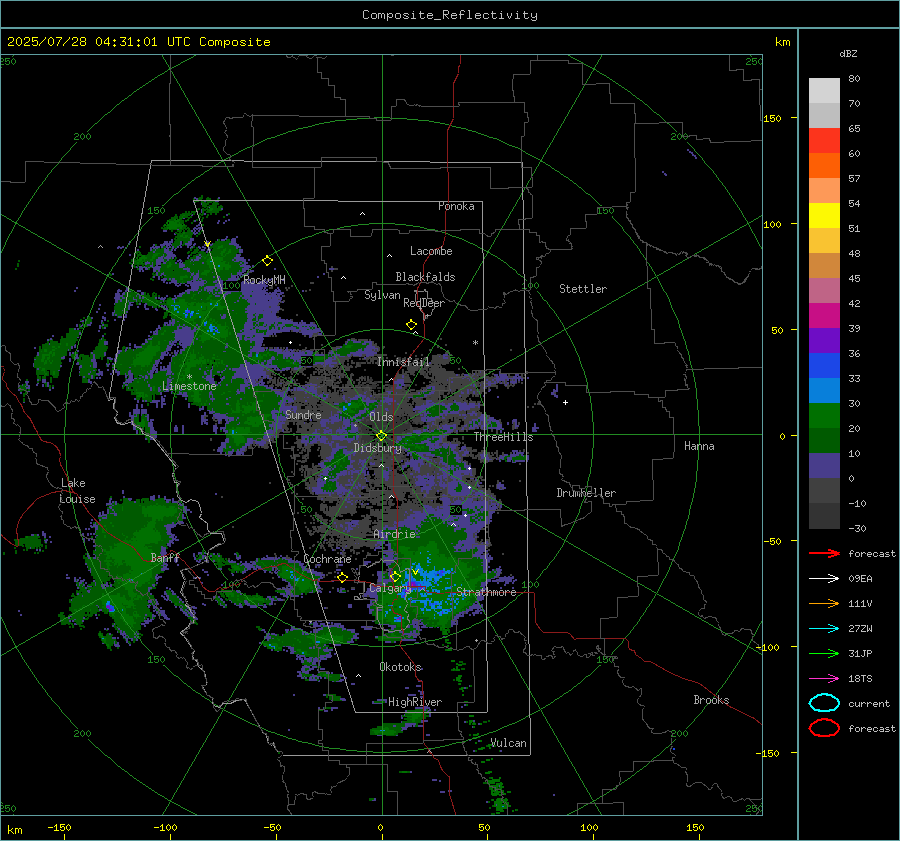The width and height of the screenshot is (900, 841).
Task: Click the RockyMH label
Action: [264, 280]
